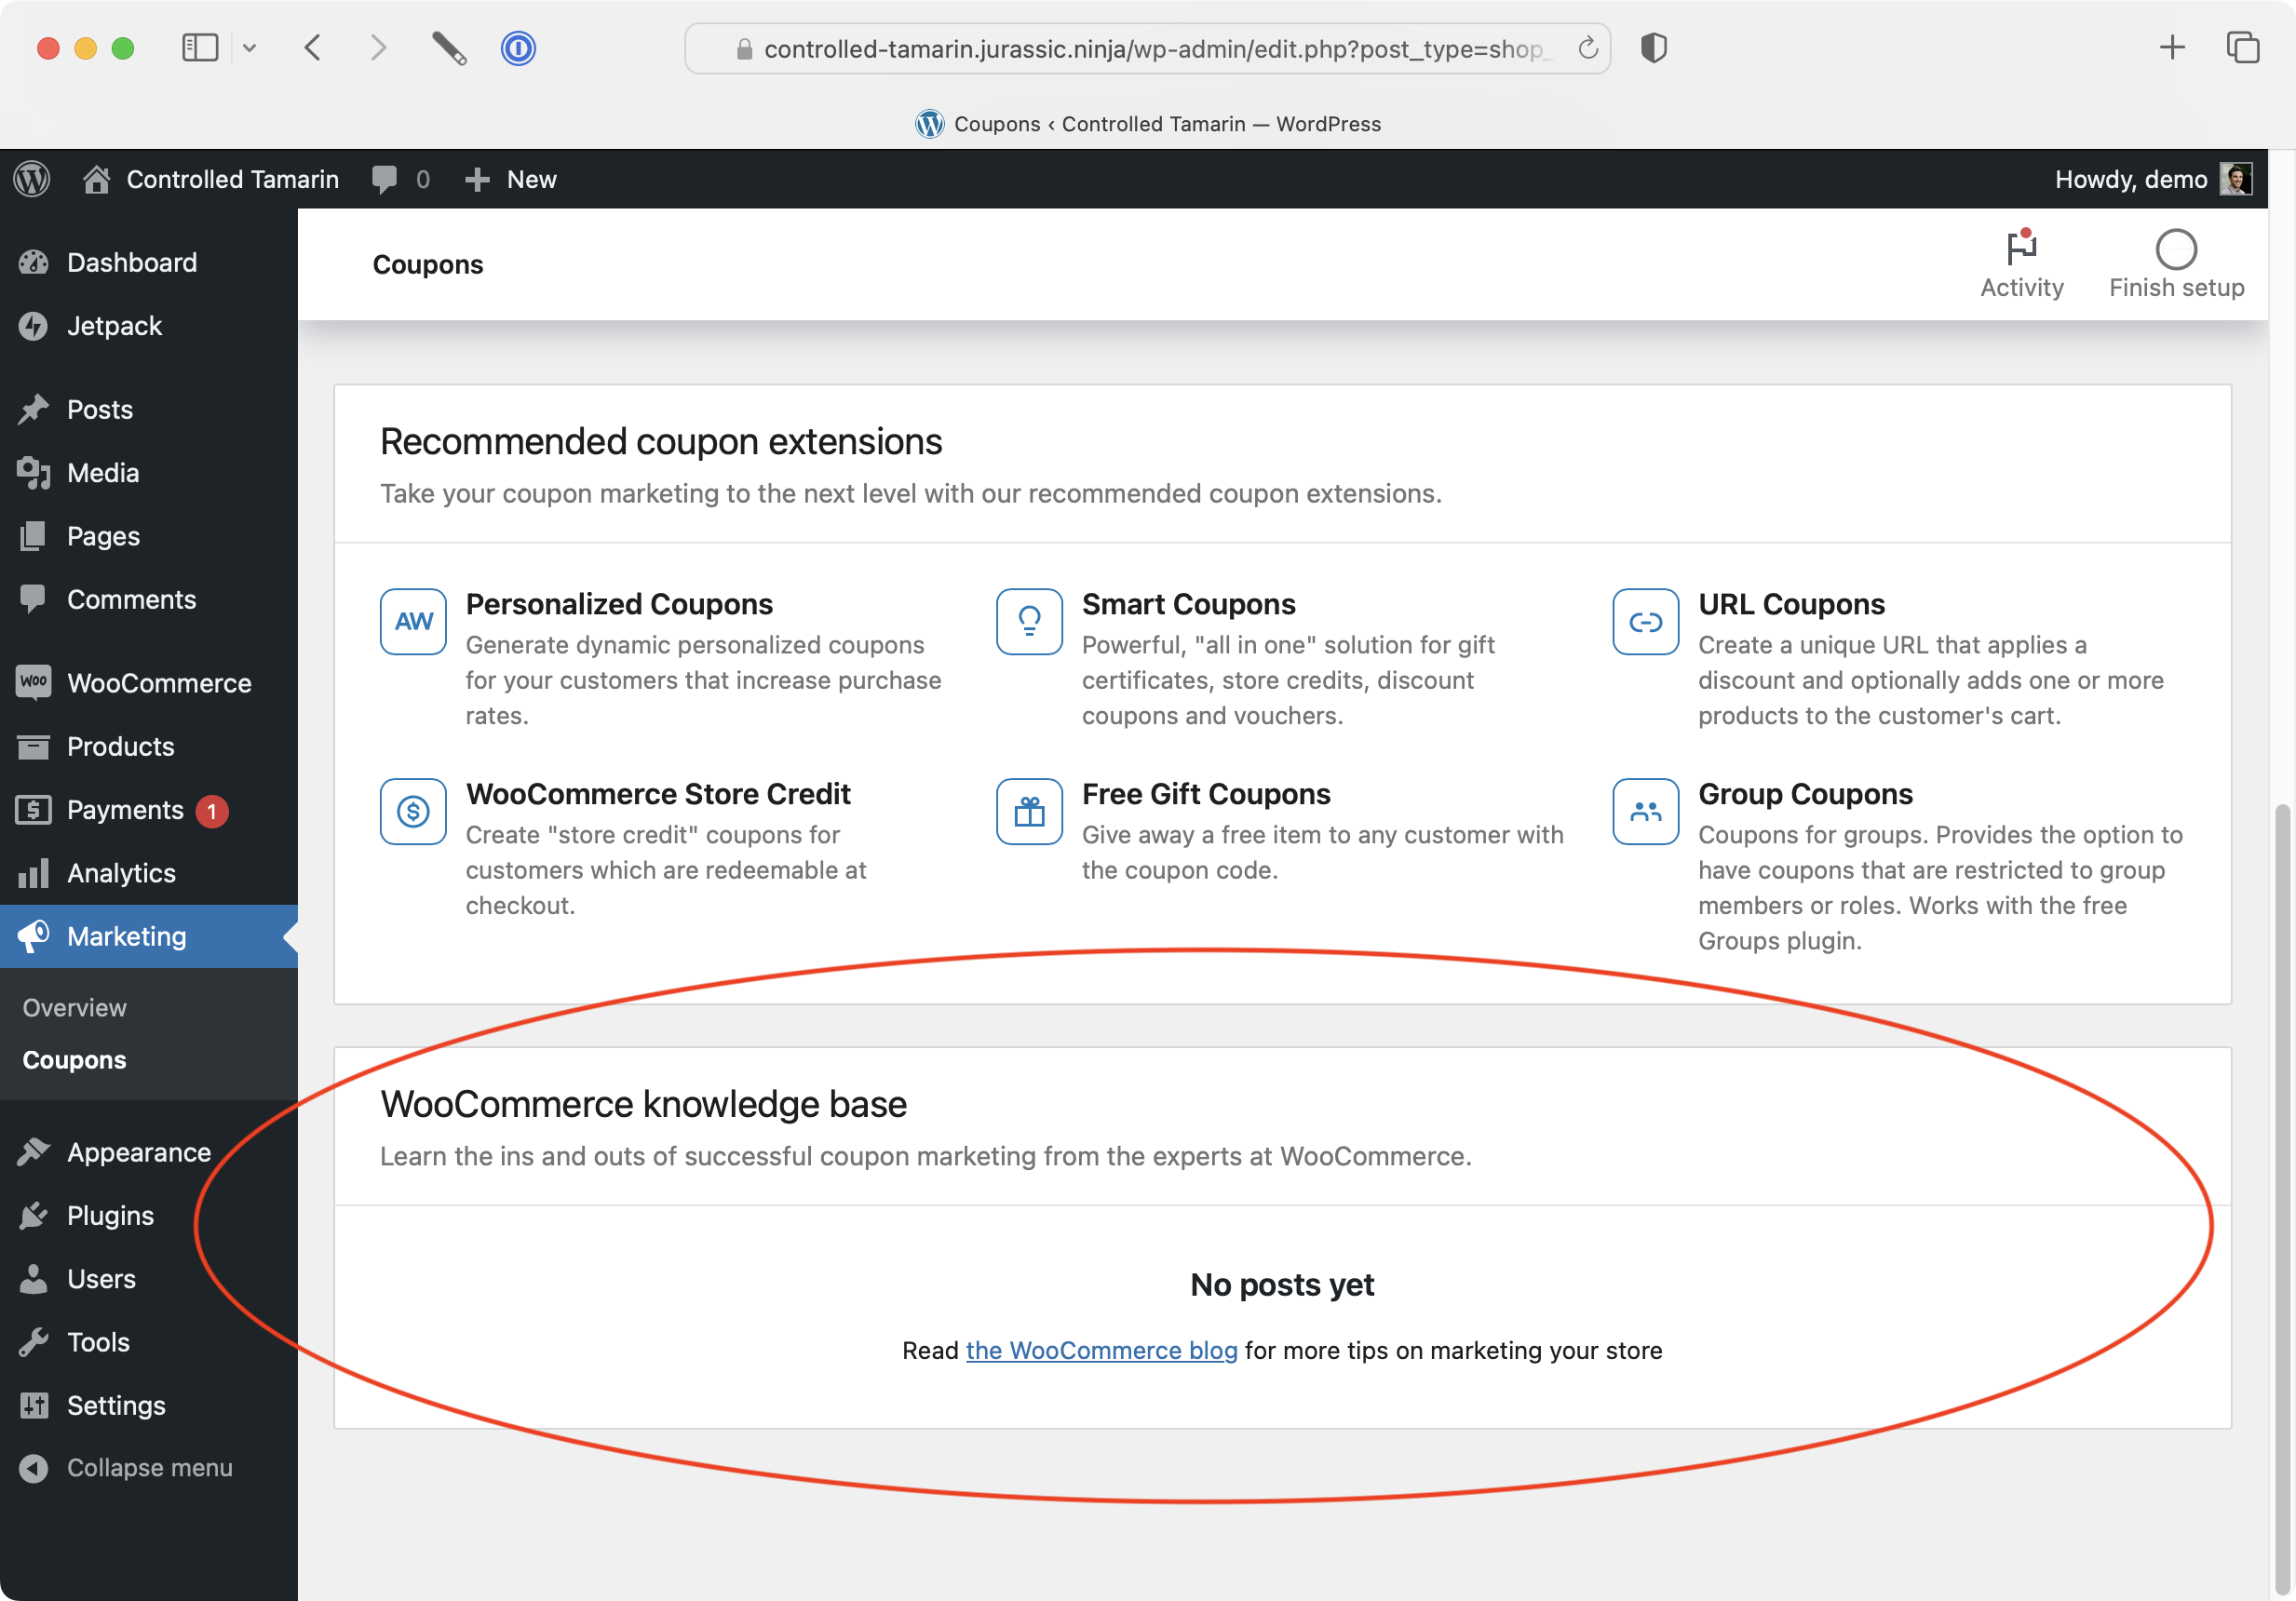Click the Group Coupons people icon
The width and height of the screenshot is (2296, 1601).
[1644, 811]
